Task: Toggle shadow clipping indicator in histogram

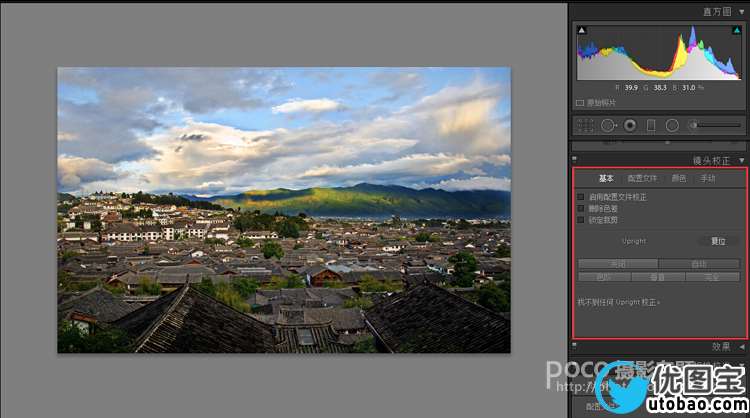Action: coord(582,31)
